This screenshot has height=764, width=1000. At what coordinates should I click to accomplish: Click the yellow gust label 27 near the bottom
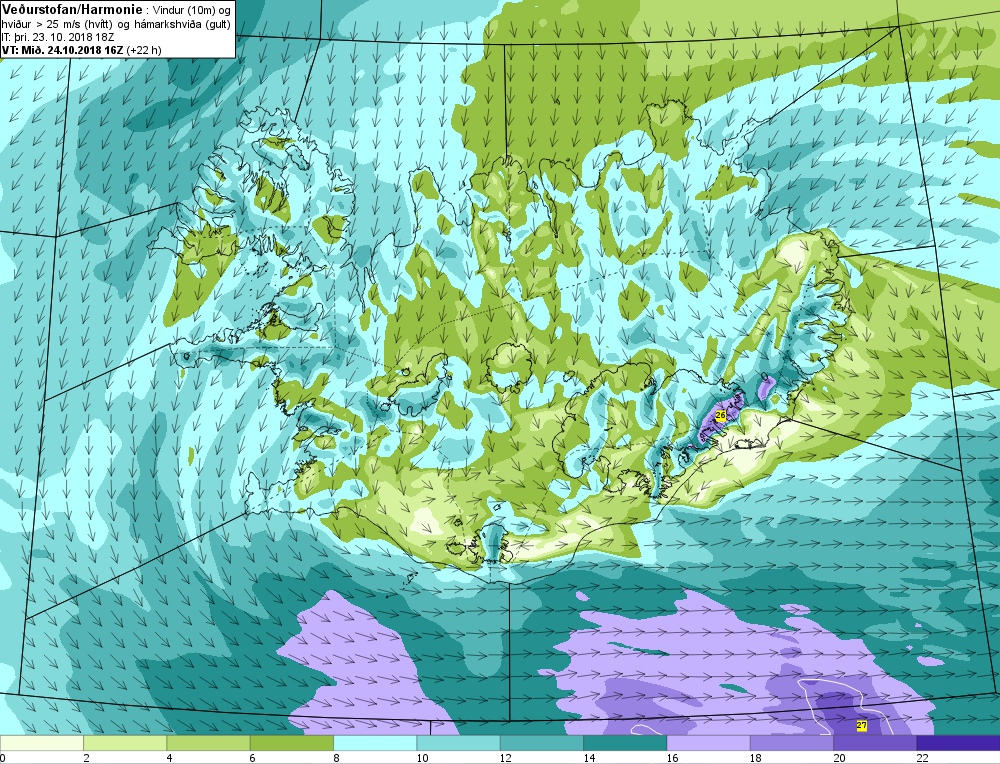point(862,726)
